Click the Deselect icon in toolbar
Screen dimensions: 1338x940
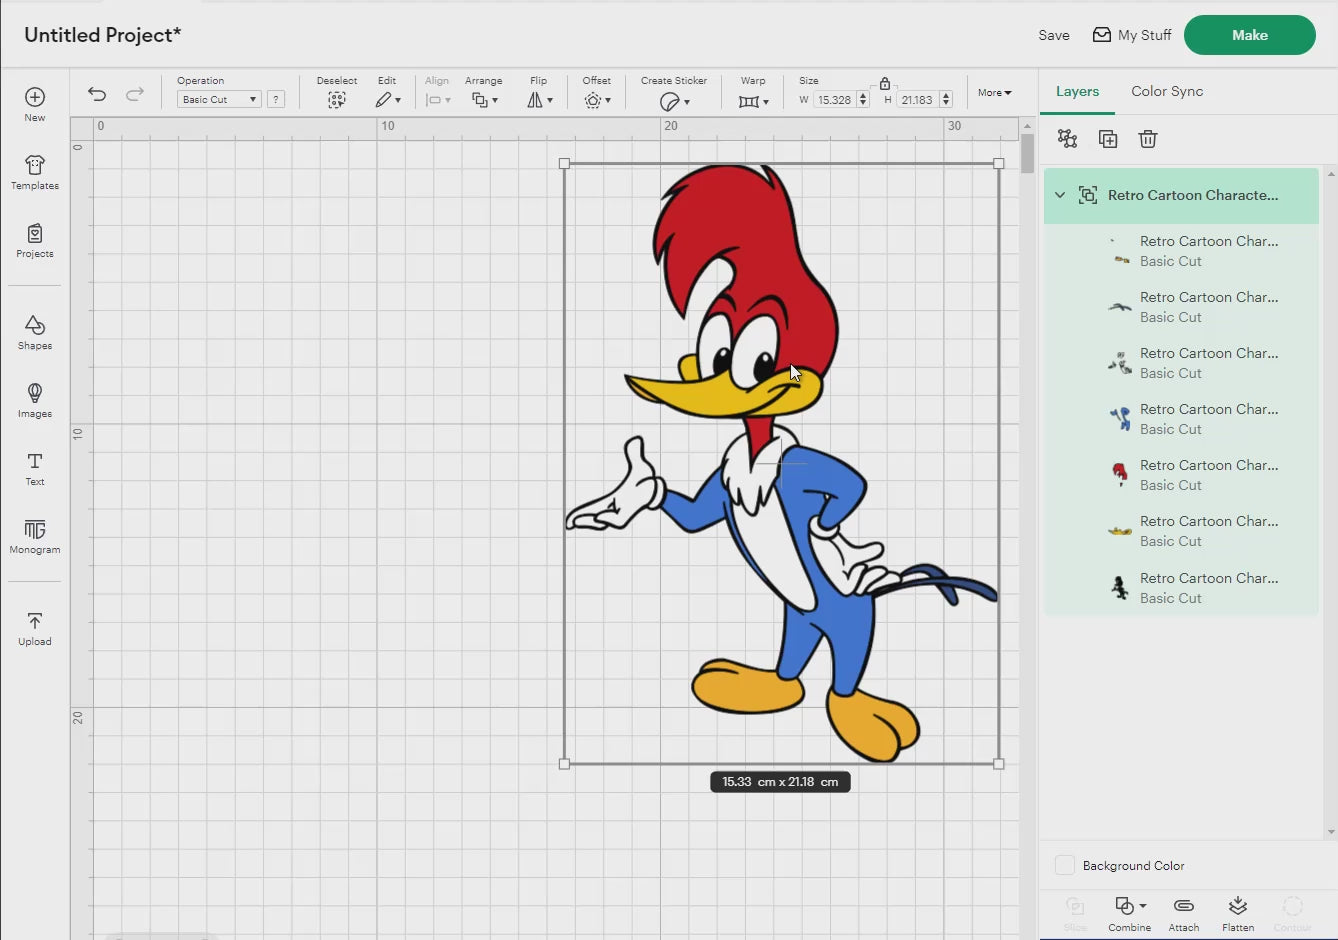337,100
